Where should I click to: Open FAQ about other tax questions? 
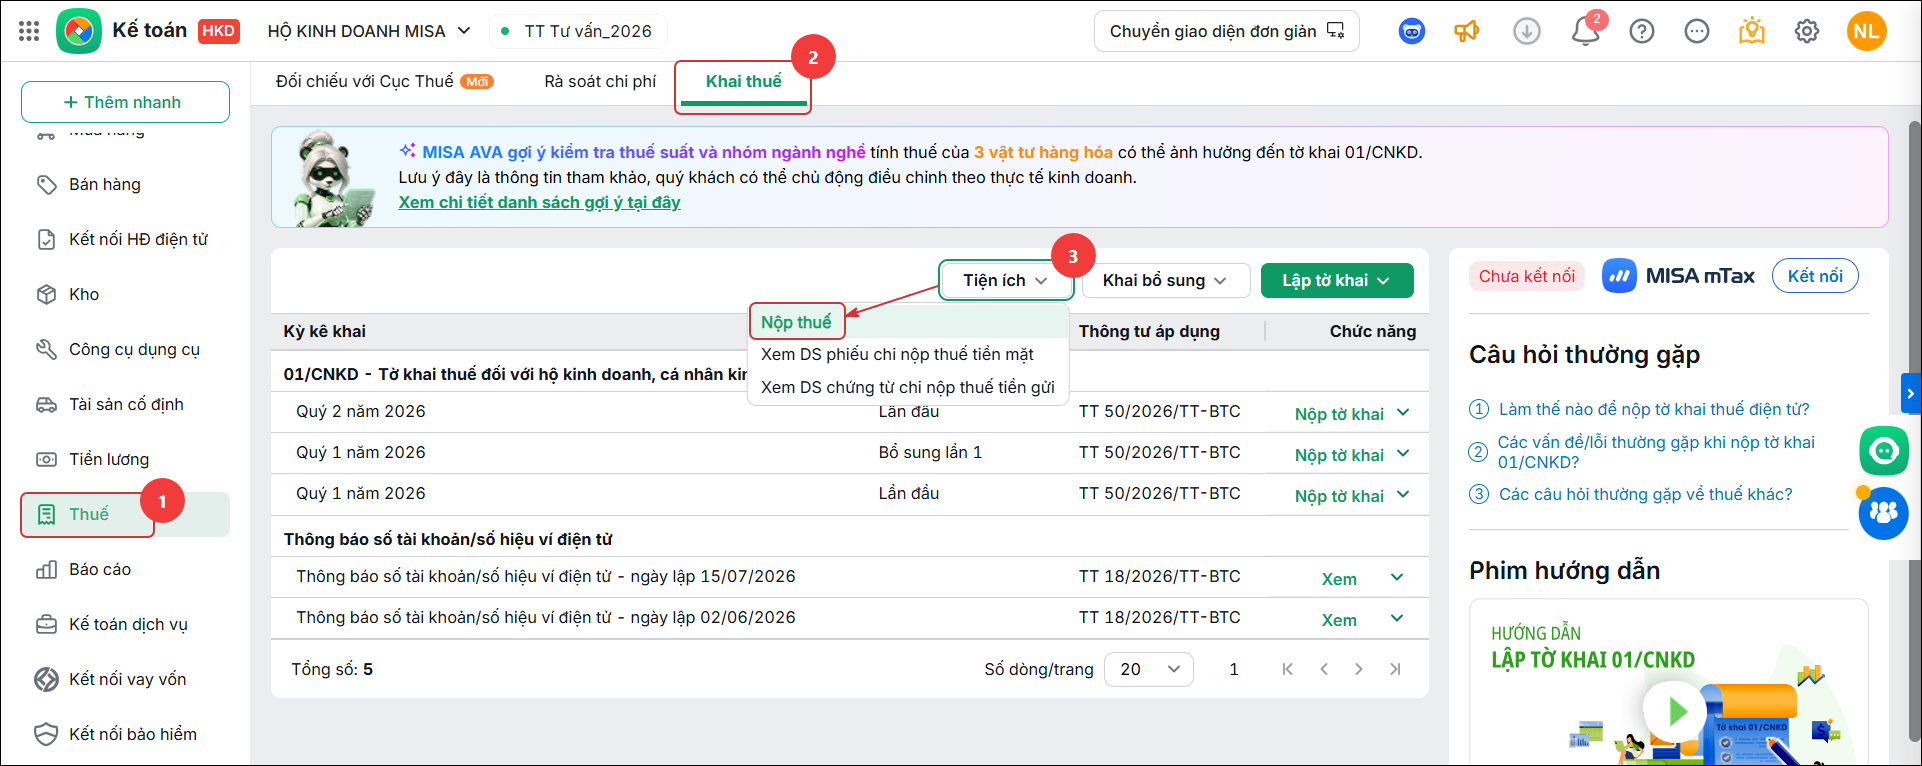click(1646, 494)
